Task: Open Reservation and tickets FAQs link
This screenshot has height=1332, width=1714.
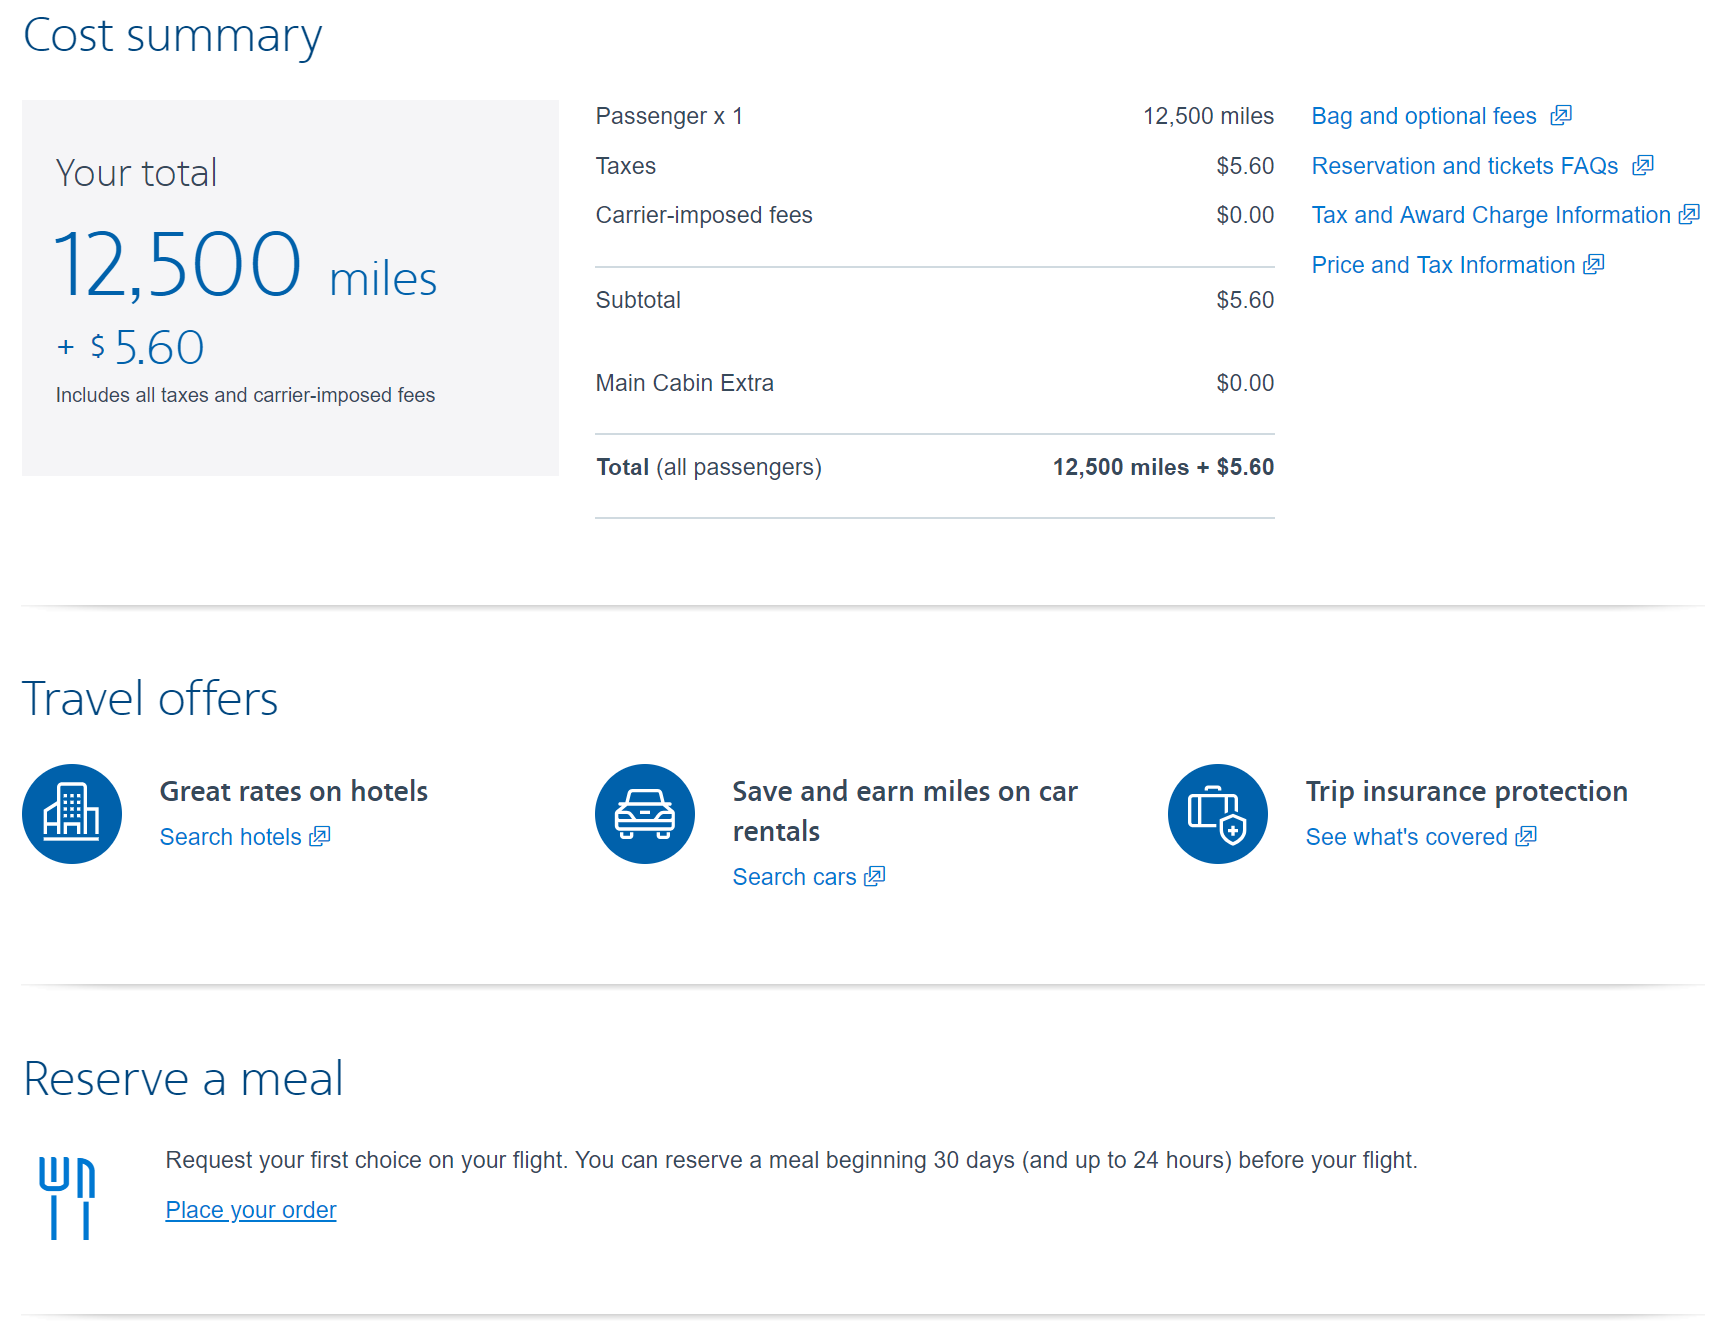Action: click(1464, 166)
